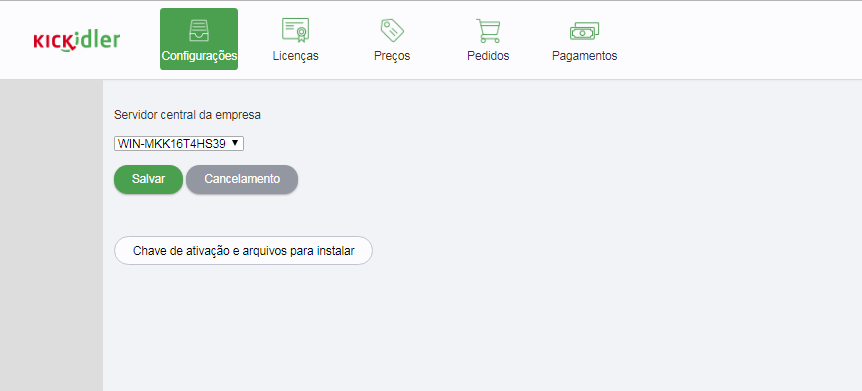Save settings with the Salvar button
Viewport: 862px width, 391px height.
148,179
